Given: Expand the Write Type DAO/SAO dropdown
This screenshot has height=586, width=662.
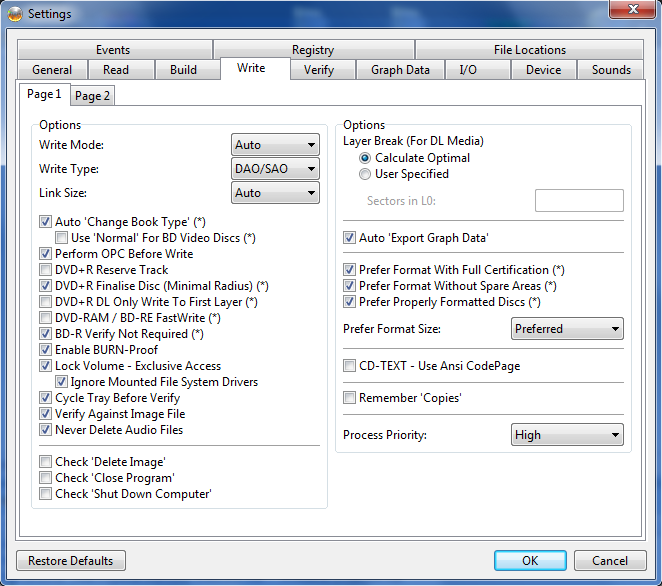Looking at the screenshot, I should [x=275, y=169].
